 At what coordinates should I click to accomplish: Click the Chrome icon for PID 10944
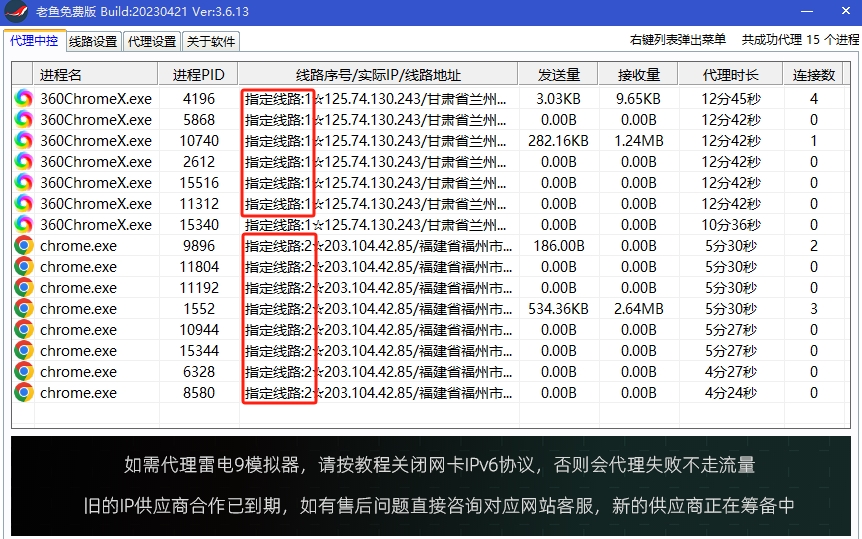(x=24, y=329)
